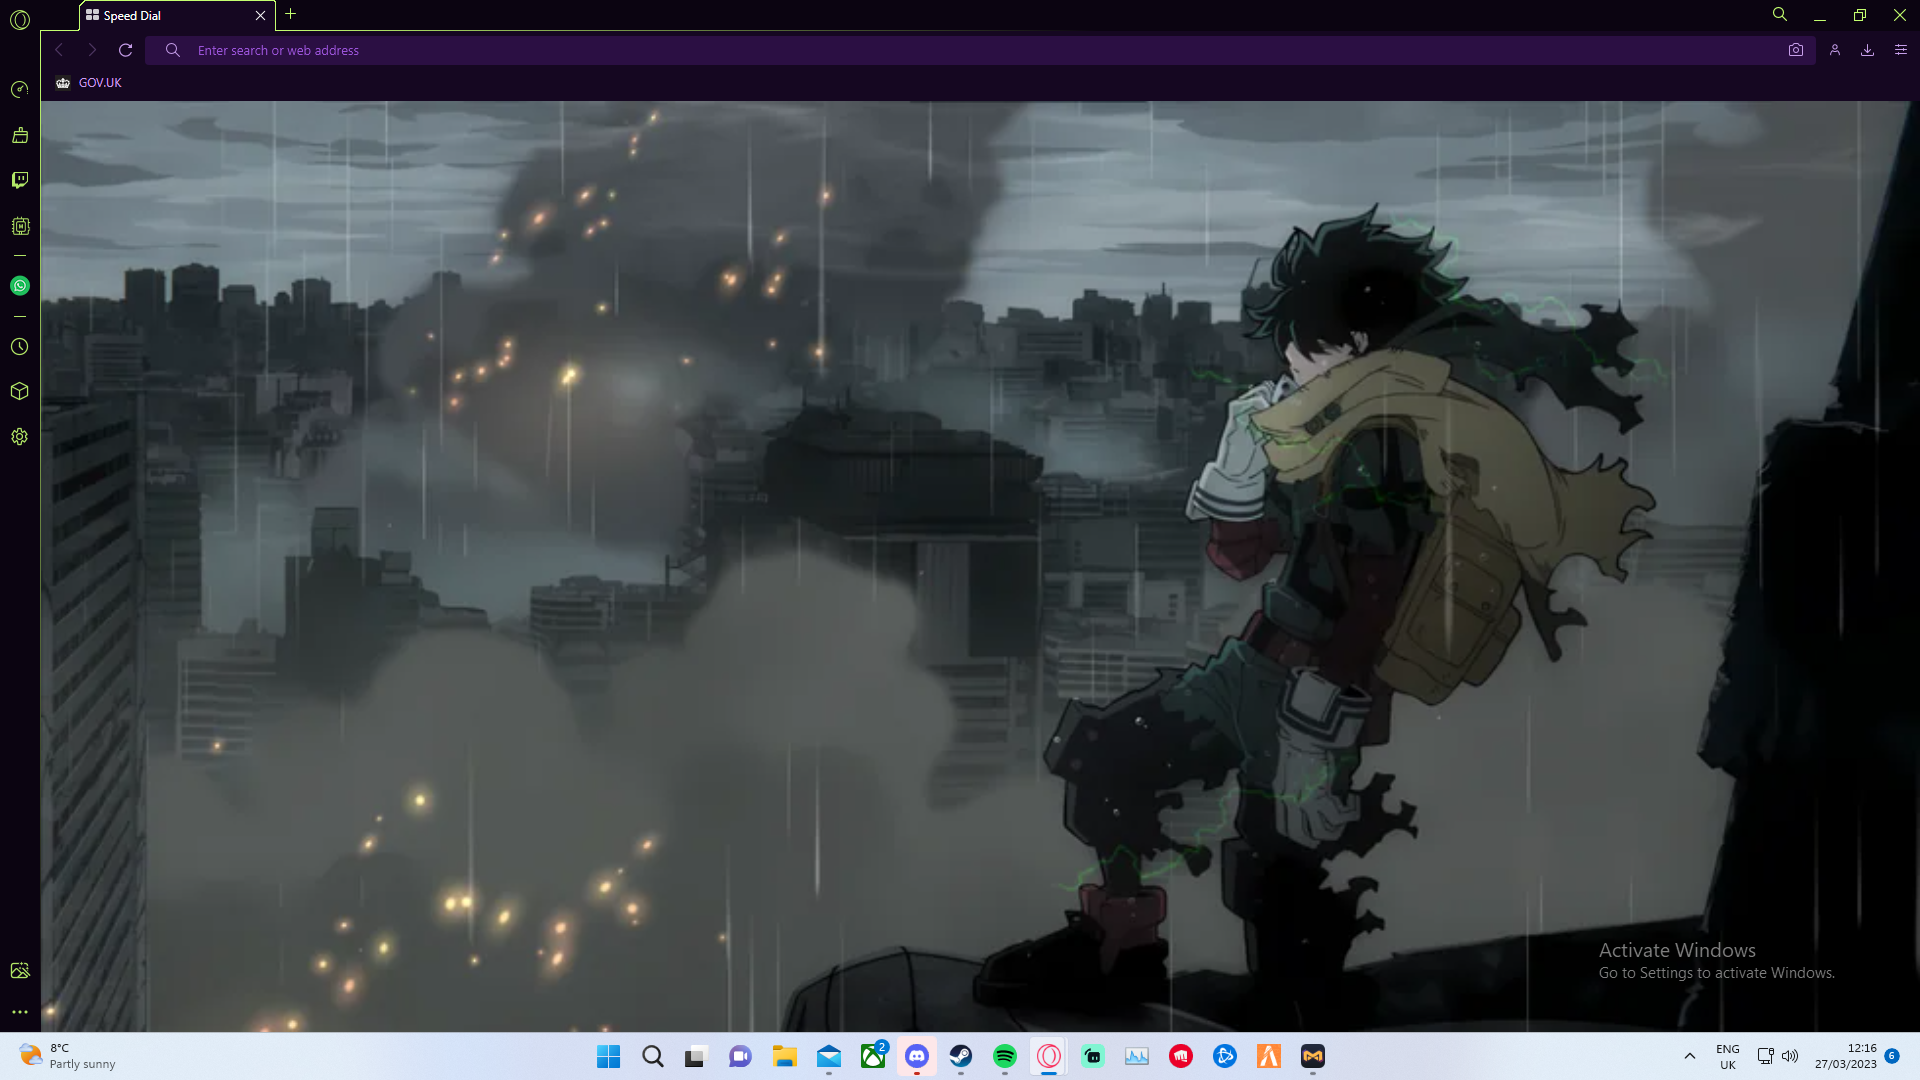Open WhatsApp messenger in sidebar
The image size is (1920, 1080).
20,286
